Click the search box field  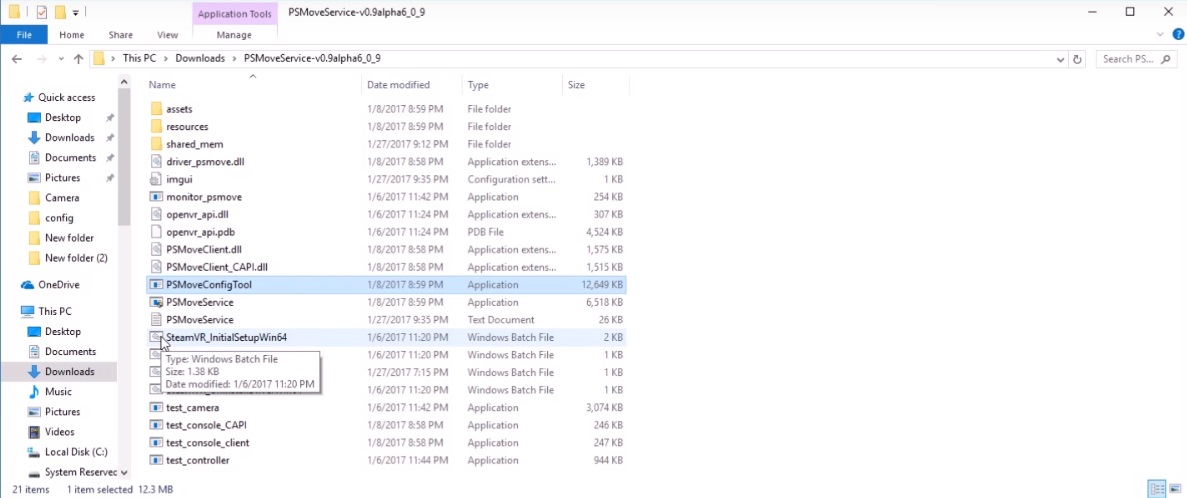pyautogui.click(x=1137, y=58)
